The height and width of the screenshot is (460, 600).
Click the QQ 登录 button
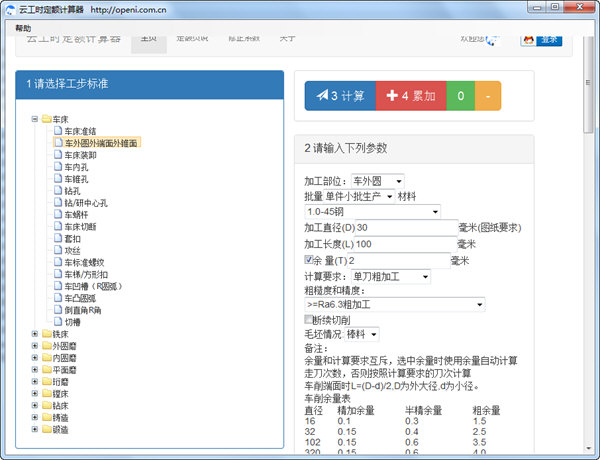541,40
